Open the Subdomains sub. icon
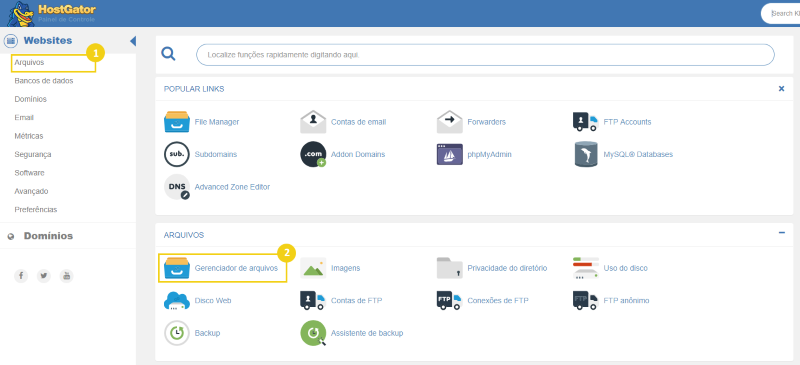The height and width of the screenshot is (365, 800). click(177, 154)
